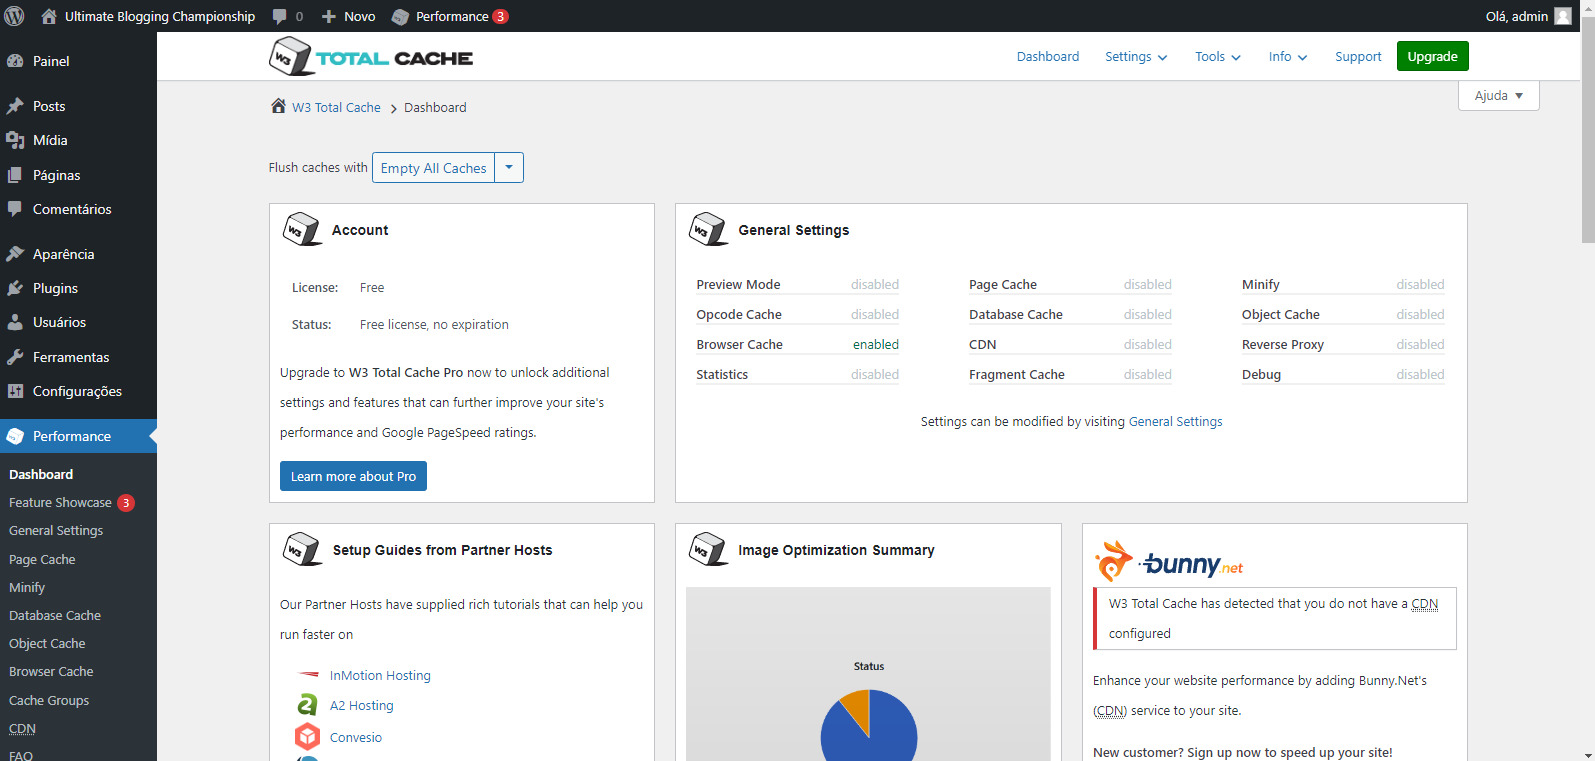This screenshot has width=1595, height=761.
Task: Click the Performance cube icon in sidebar
Action: (x=15, y=436)
